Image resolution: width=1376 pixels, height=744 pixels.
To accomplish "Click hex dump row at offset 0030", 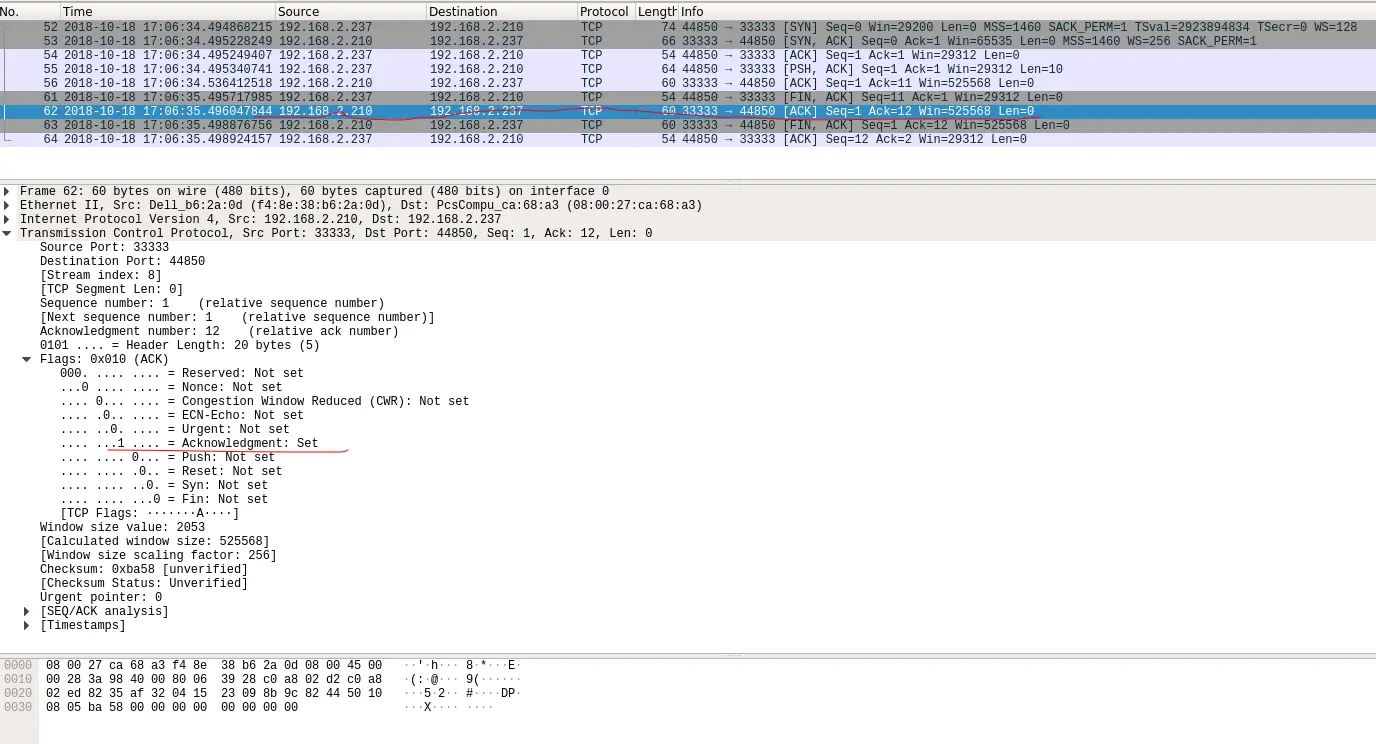I will (x=248, y=707).
